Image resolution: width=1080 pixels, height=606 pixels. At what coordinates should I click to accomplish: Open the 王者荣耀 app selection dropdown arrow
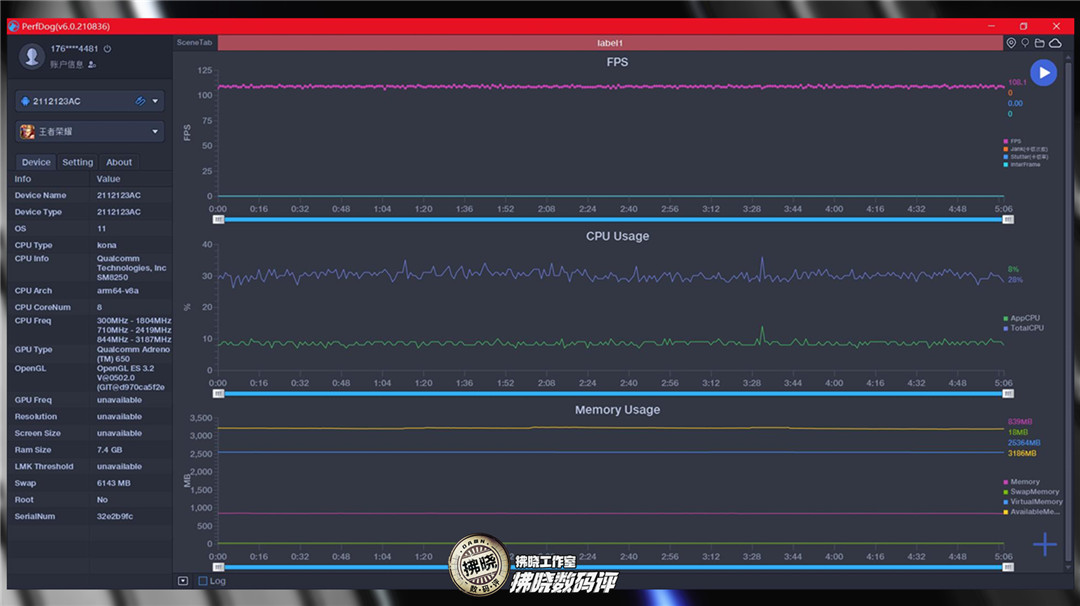[x=155, y=132]
